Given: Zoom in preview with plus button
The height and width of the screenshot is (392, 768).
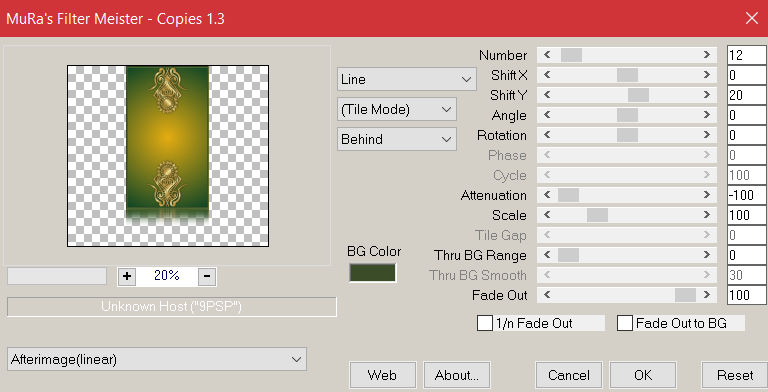Looking at the screenshot, I should pyautogui.click(x=127, y=276).
